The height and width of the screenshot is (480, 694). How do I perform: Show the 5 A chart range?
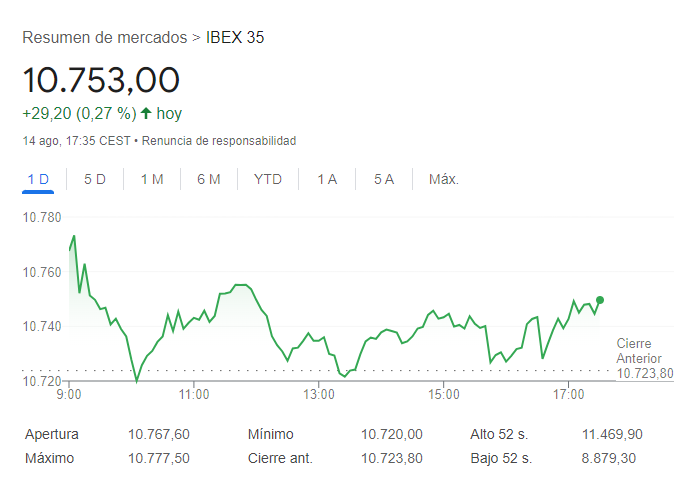tap(384, 180)
